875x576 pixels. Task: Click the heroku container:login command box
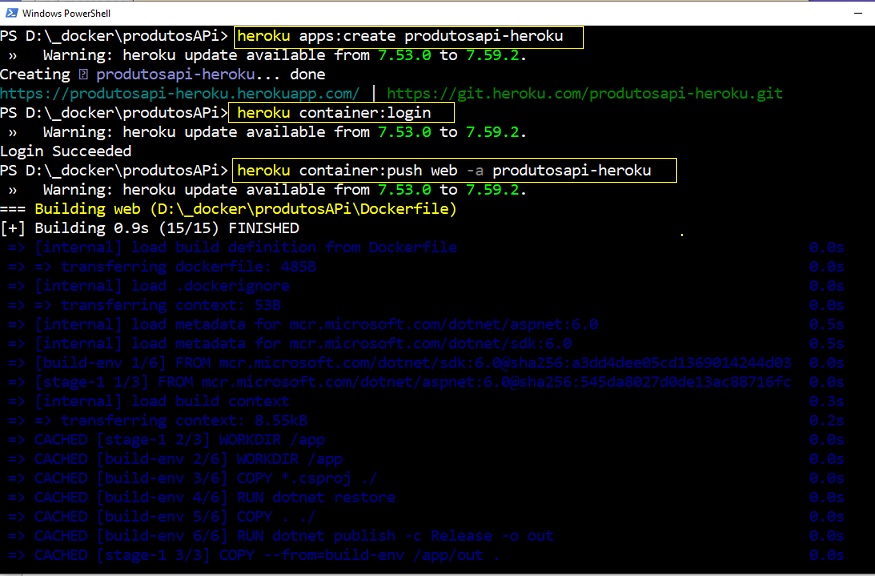click(344, 112)
